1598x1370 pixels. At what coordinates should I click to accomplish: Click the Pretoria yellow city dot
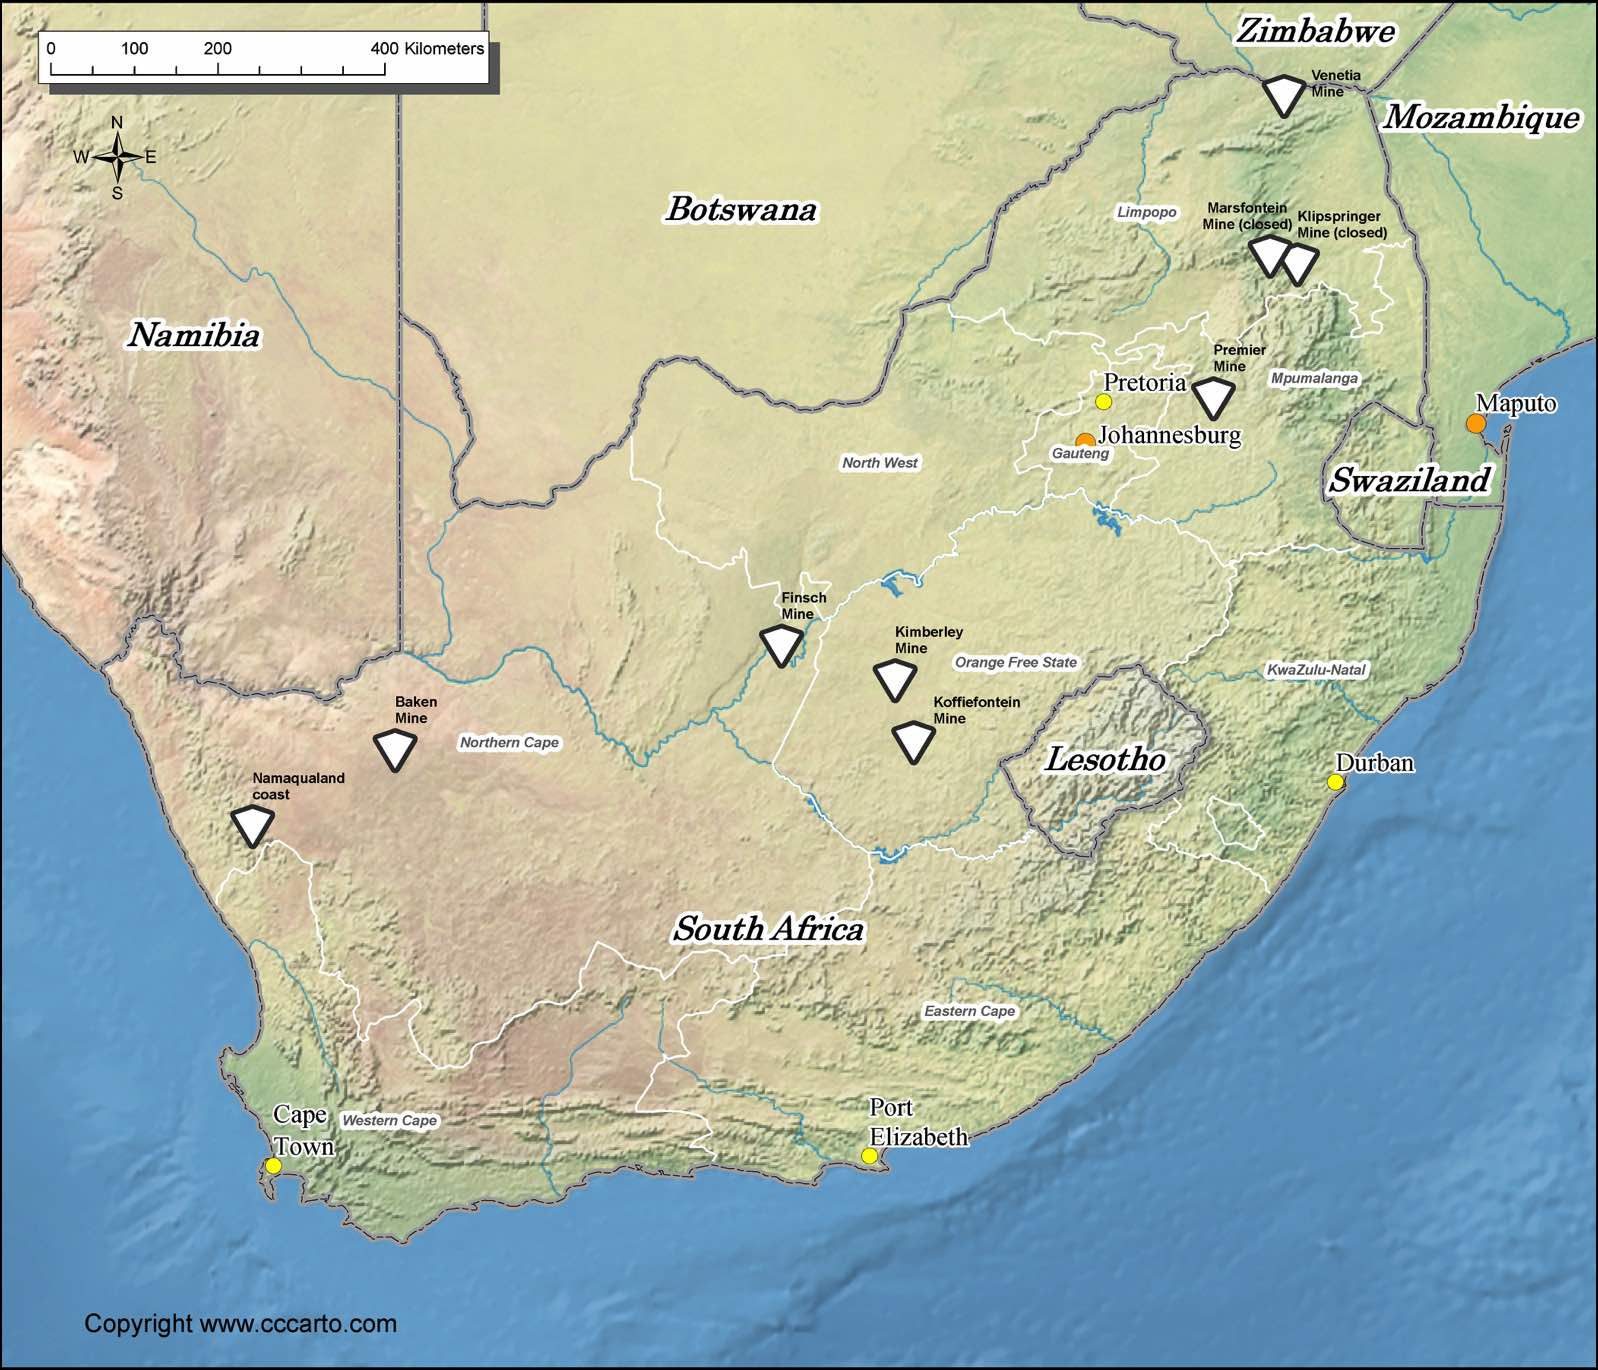coord(1103,402)
